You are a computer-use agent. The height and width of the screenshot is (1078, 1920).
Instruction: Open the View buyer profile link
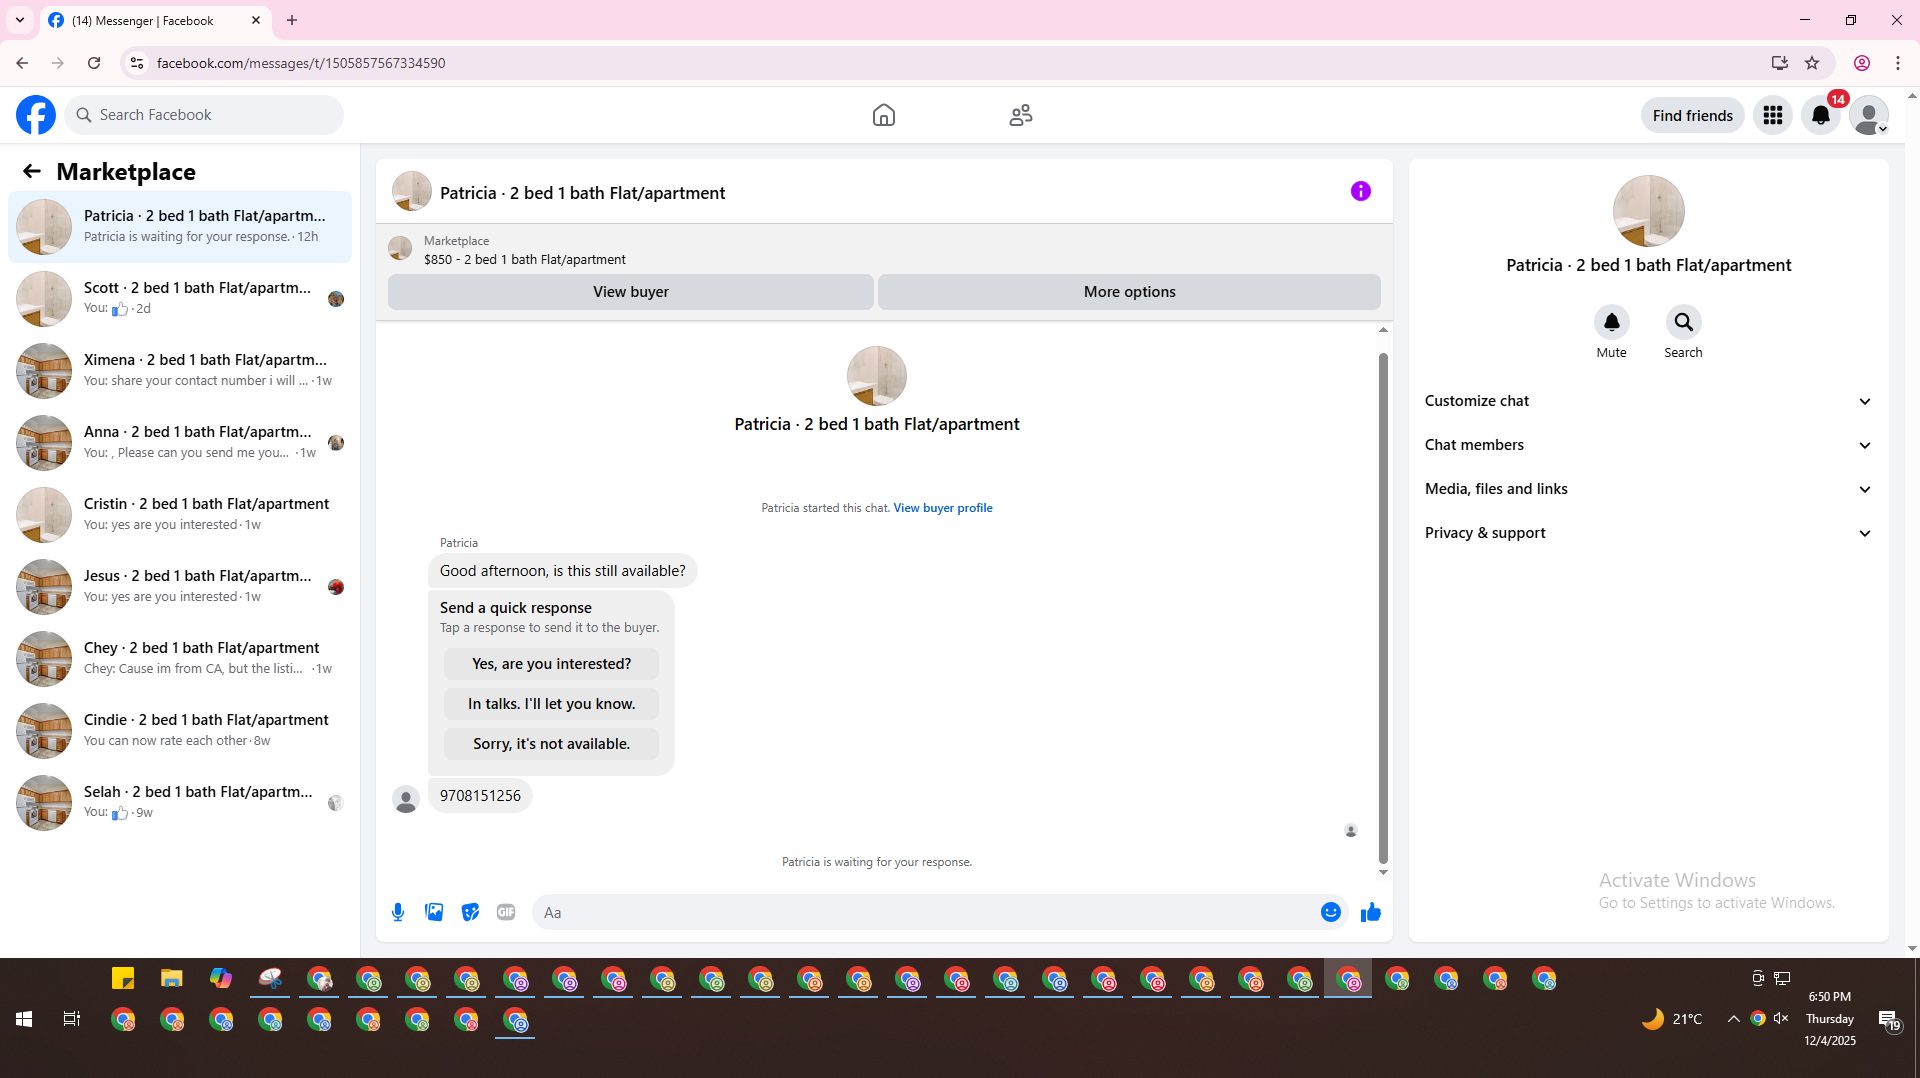pyautogui.click(x=942, y=508)
